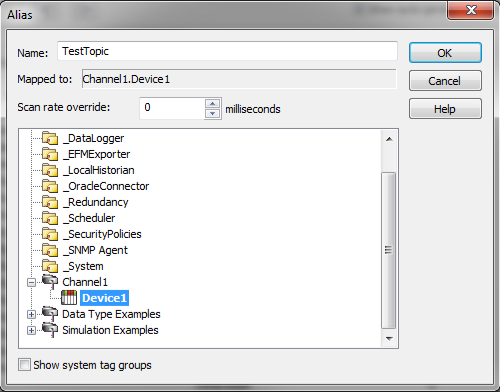Select the highlighted Device1 item
The width and height of the screenshot is (500, 392).
pyautogui.click(x=104, y=298)
